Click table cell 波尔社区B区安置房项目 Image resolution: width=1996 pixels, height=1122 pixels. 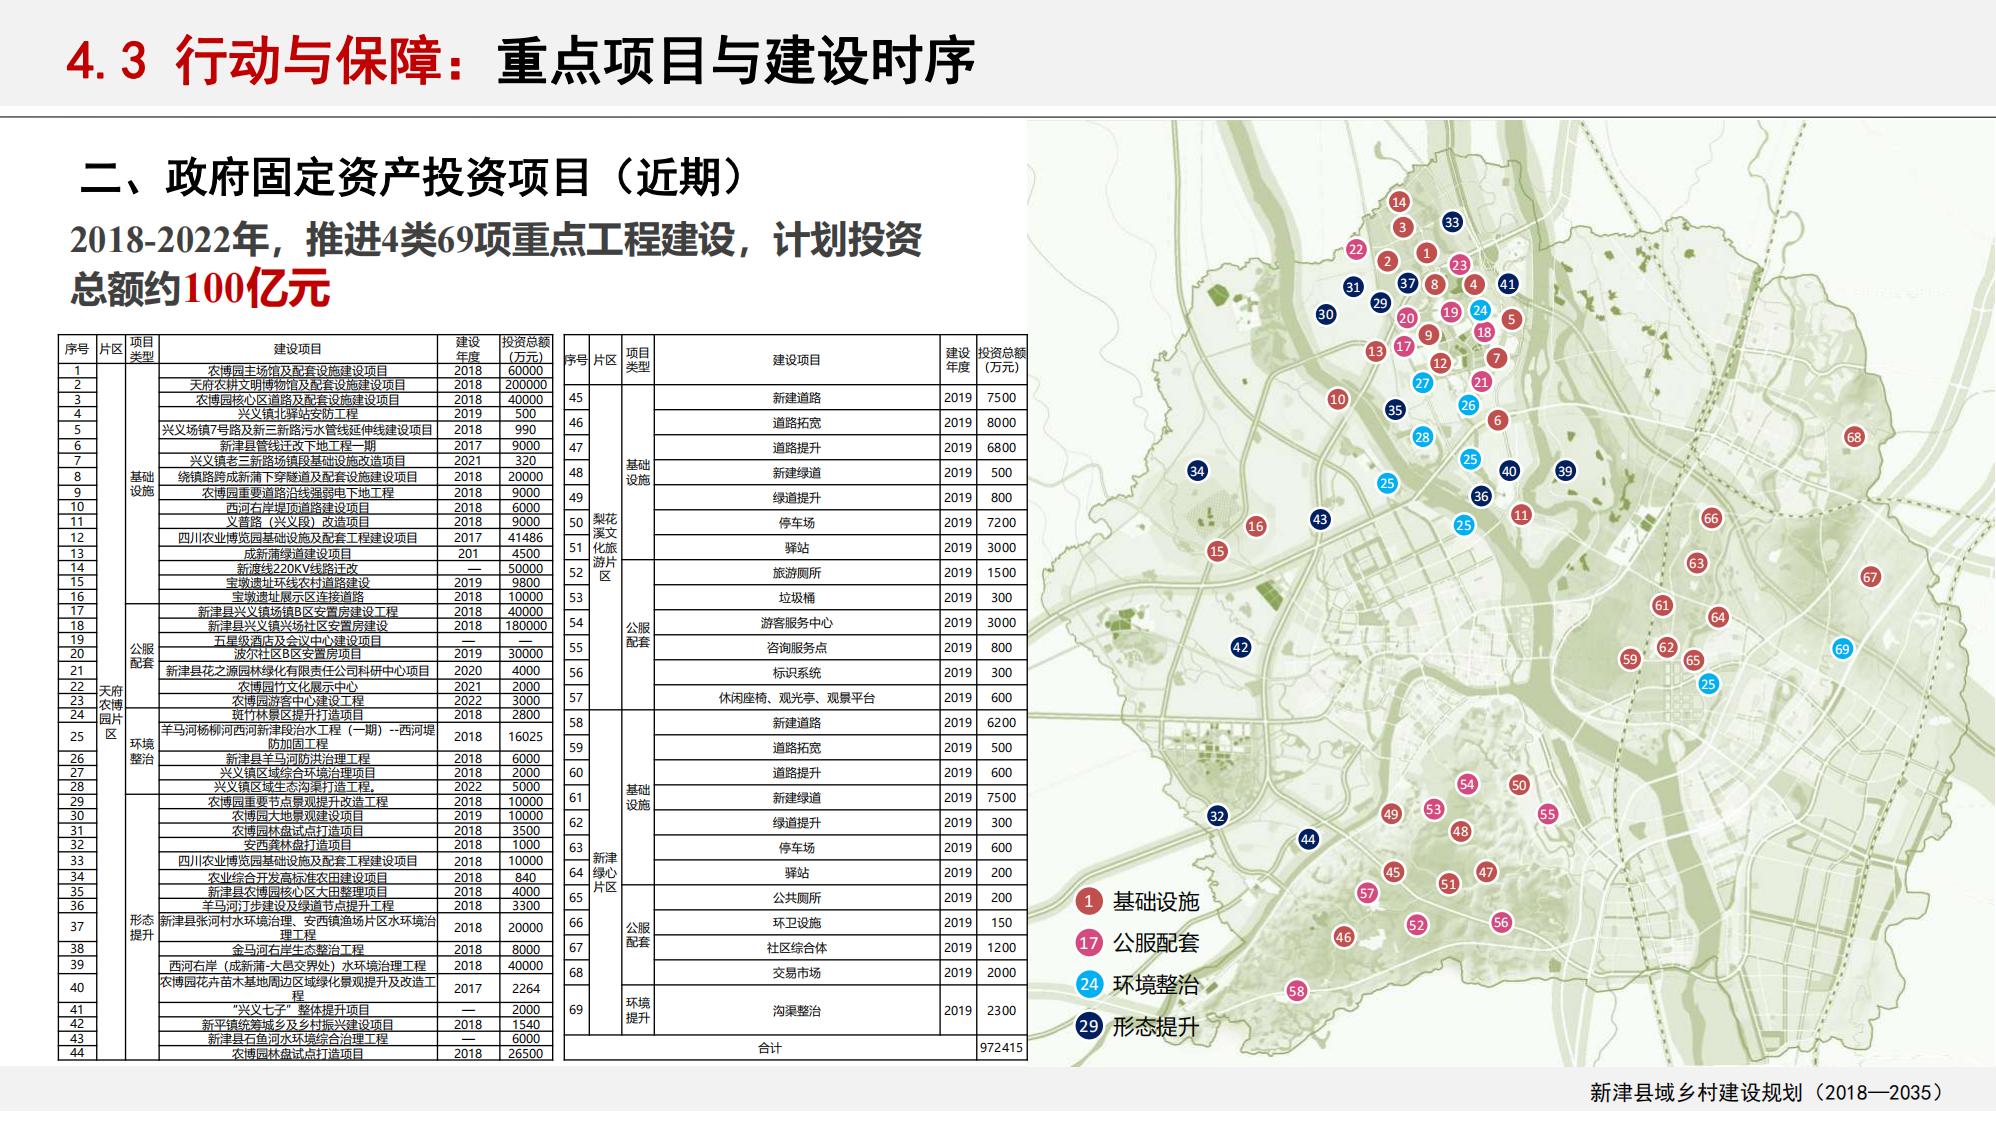pyautogui.click(x=298, y=654)
